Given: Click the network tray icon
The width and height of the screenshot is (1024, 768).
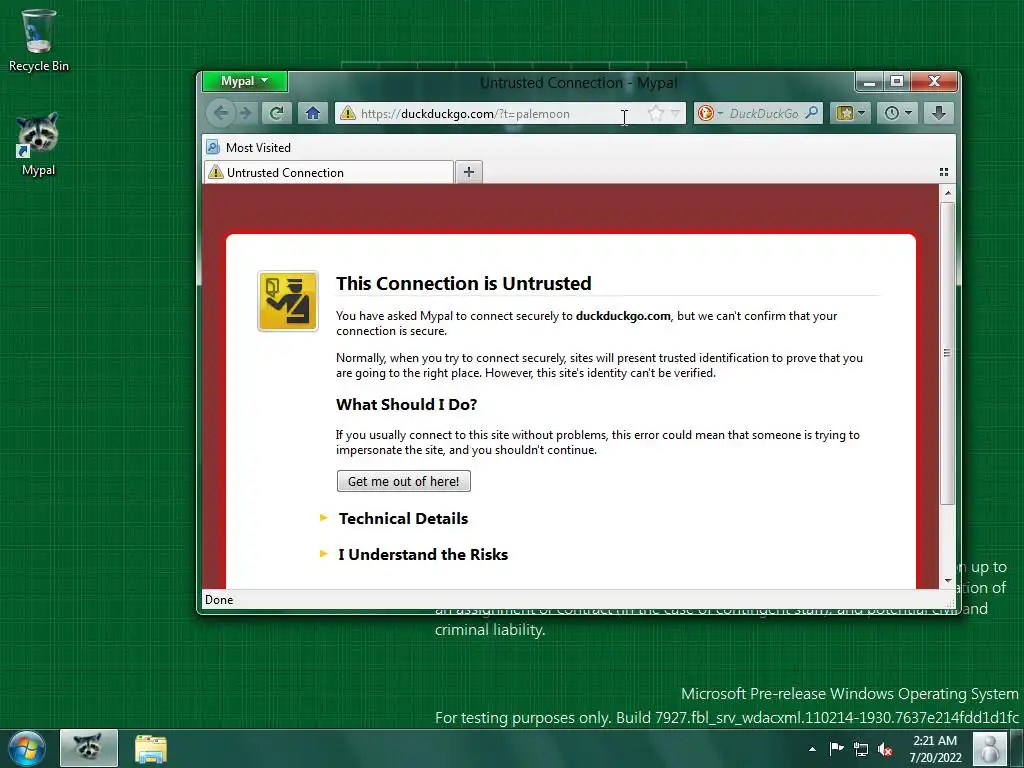Looking at the screenshot, I should pyautogui.click(x=861, y=750).
